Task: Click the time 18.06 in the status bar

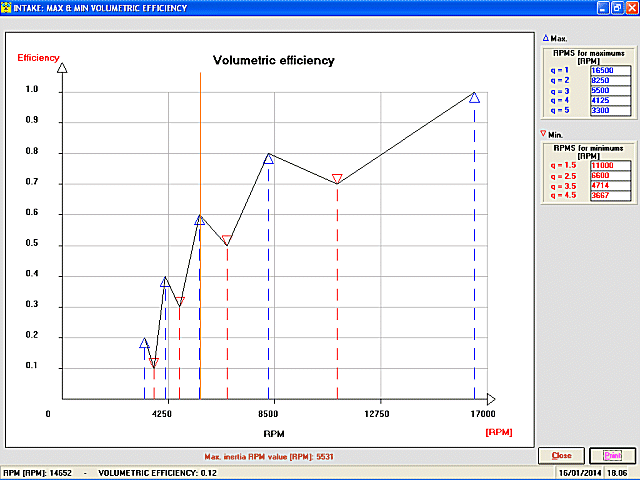Action: (617, 473)
